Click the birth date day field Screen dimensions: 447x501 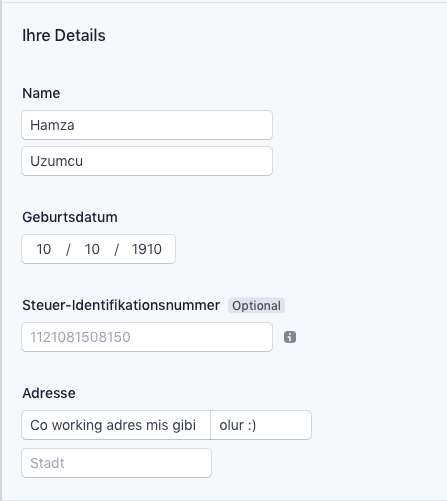(44, 249)
